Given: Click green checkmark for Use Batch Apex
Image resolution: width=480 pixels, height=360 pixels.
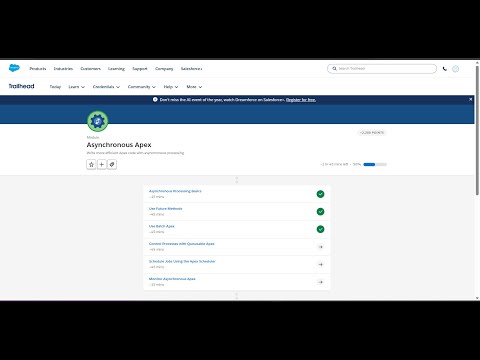Looking at the screenshot, I should (320, 229).
